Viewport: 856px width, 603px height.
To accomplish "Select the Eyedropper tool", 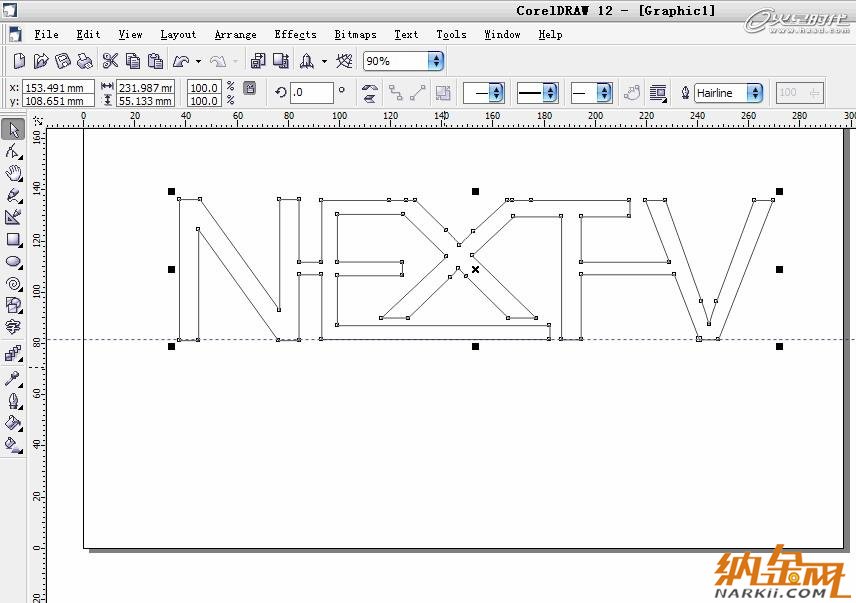I will tap(13, 379).
